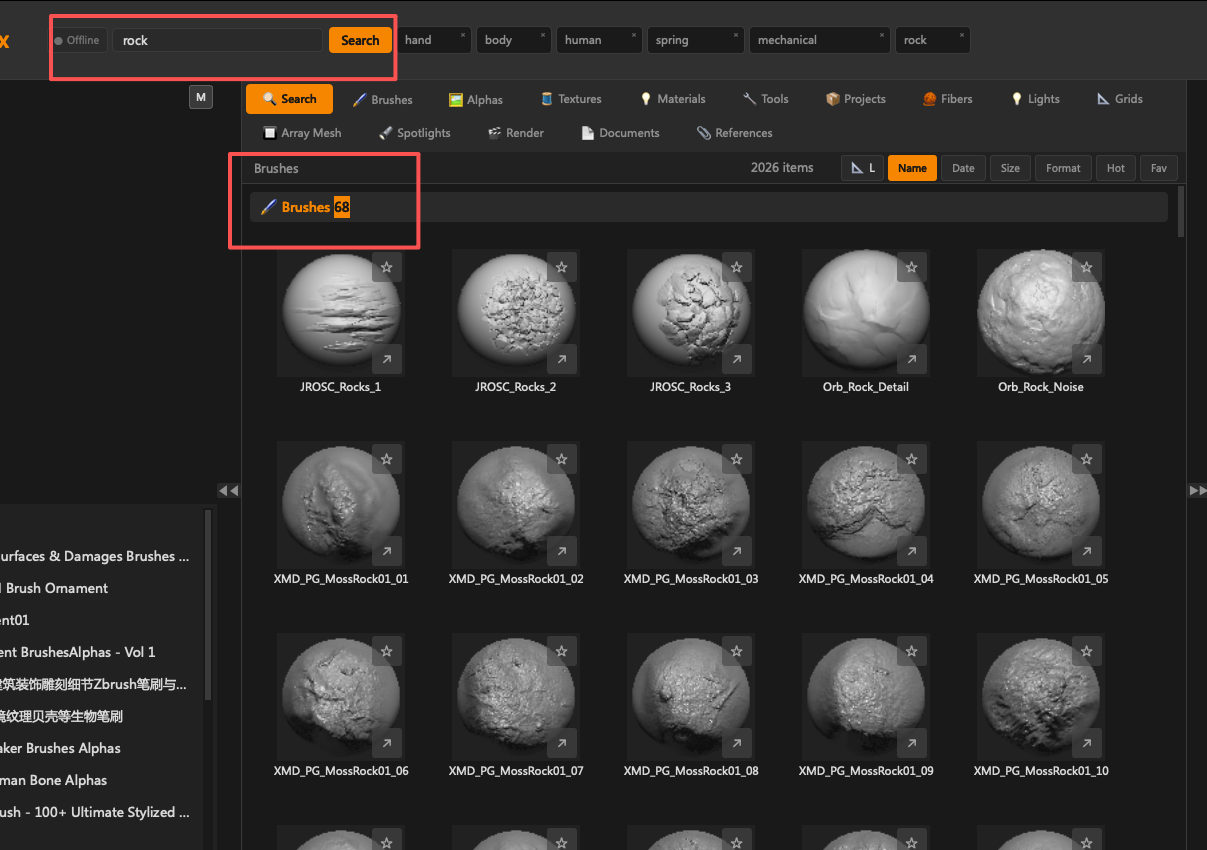Open the Documents tab
1207x850 pixels.
coord(620,133)
